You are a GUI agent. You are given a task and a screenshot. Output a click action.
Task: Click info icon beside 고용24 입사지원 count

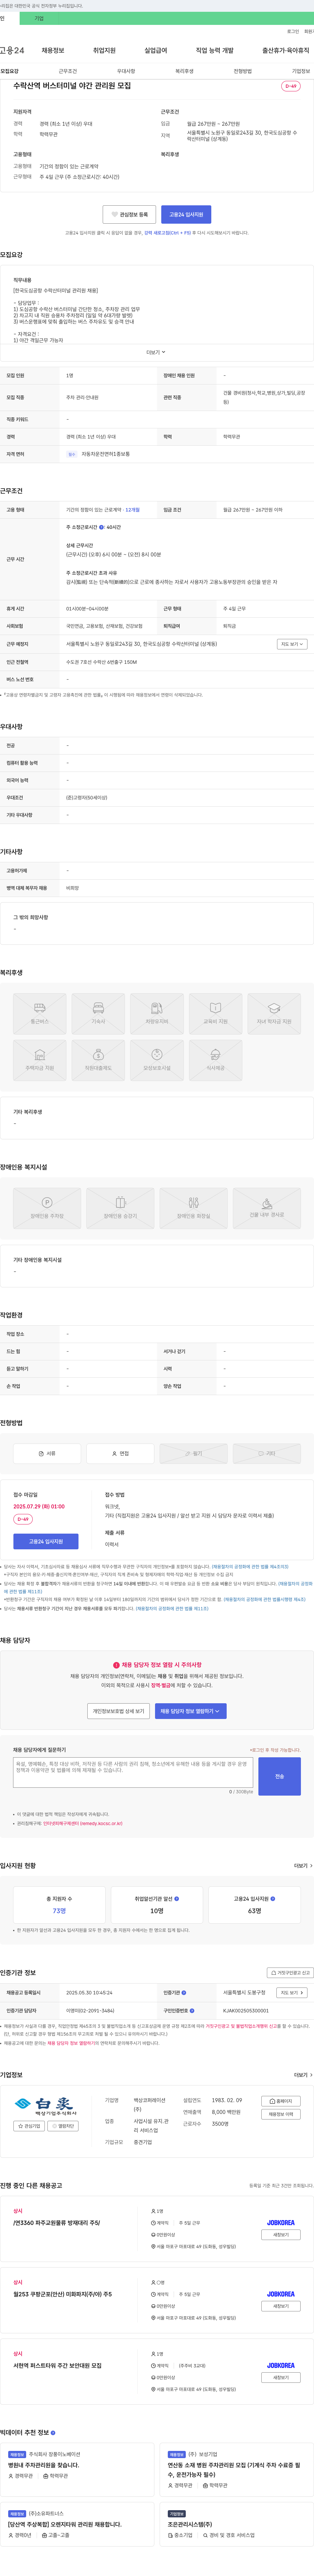(273, 1898)
